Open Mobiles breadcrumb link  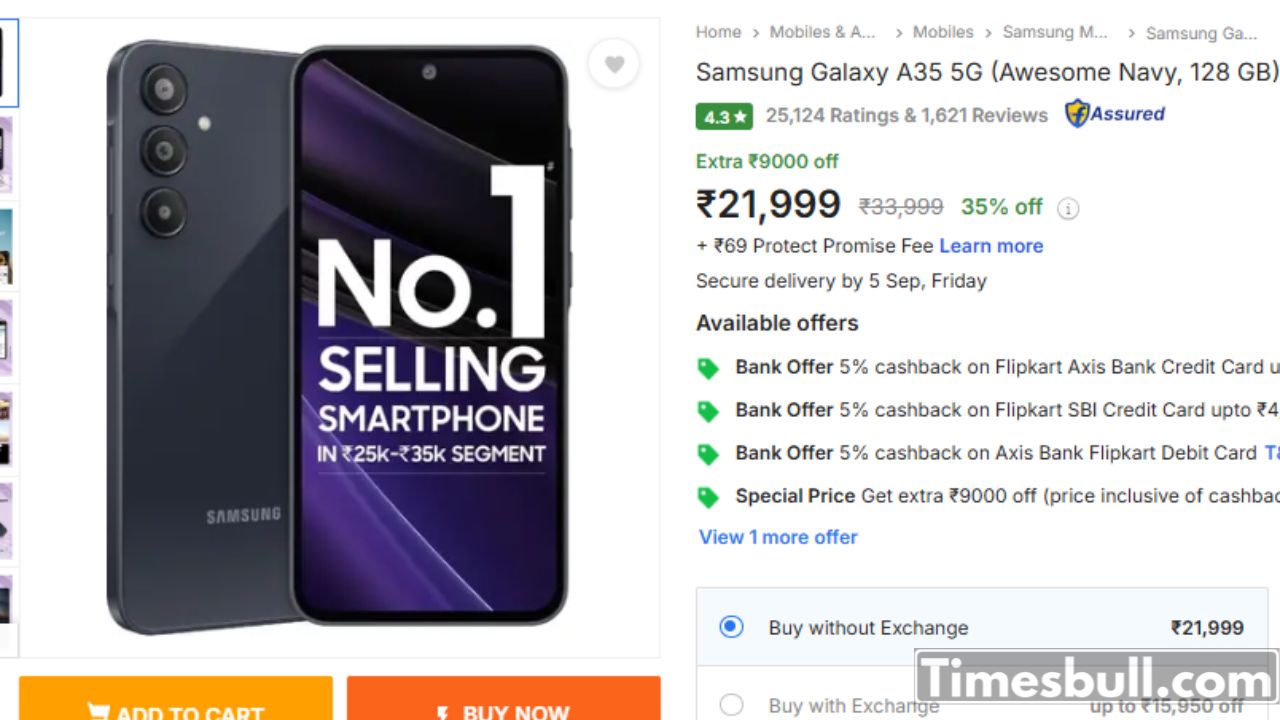click(x=942, y=32)
